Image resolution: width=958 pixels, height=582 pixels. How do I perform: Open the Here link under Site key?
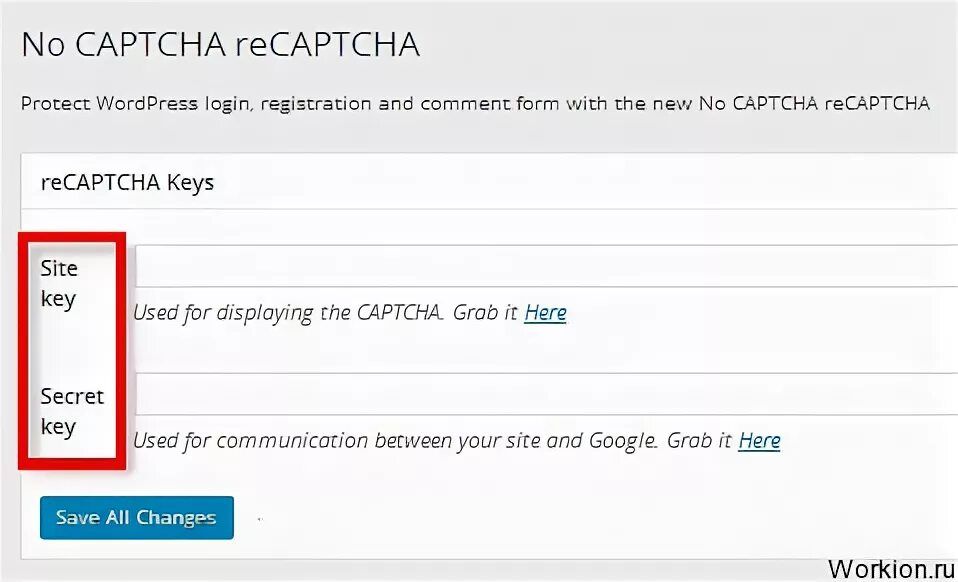(545, 312)
